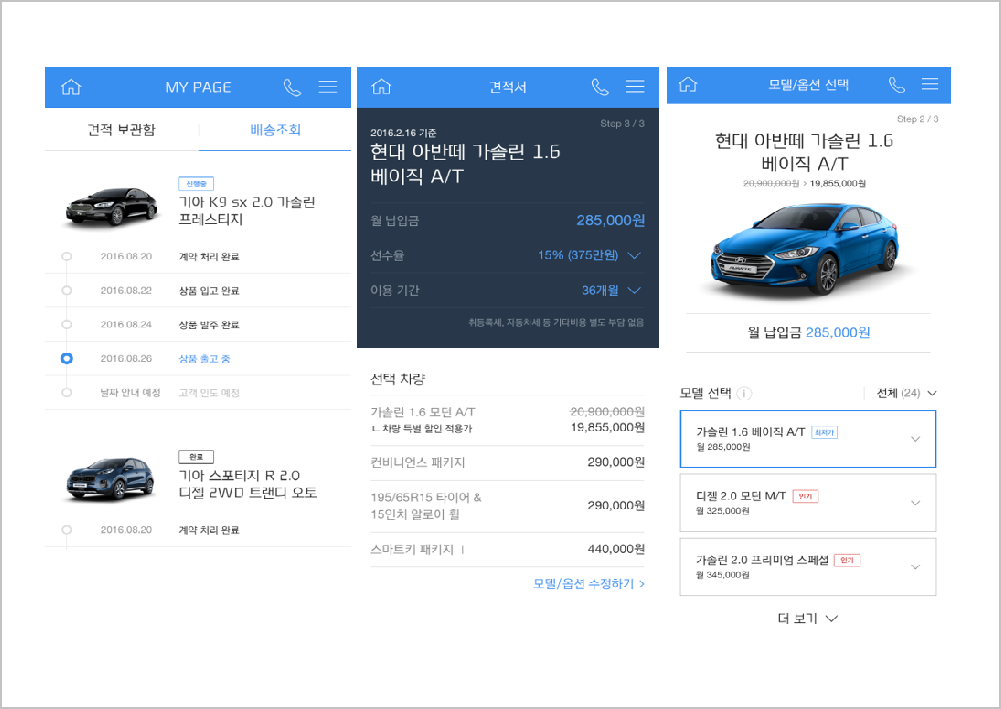Click the 컨비니언스 패키지 row
Image resolution: width=1001 pixels, height=709 pixels.
(x=508, y=462)
